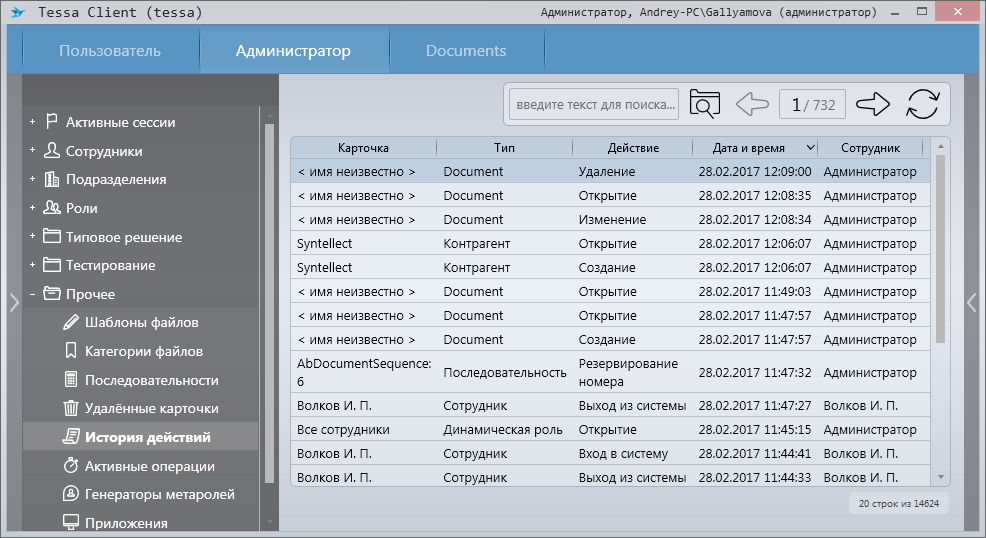Click the Активные операции stopwatch icon
Screen dimensions: 986x538
point(71,466)
